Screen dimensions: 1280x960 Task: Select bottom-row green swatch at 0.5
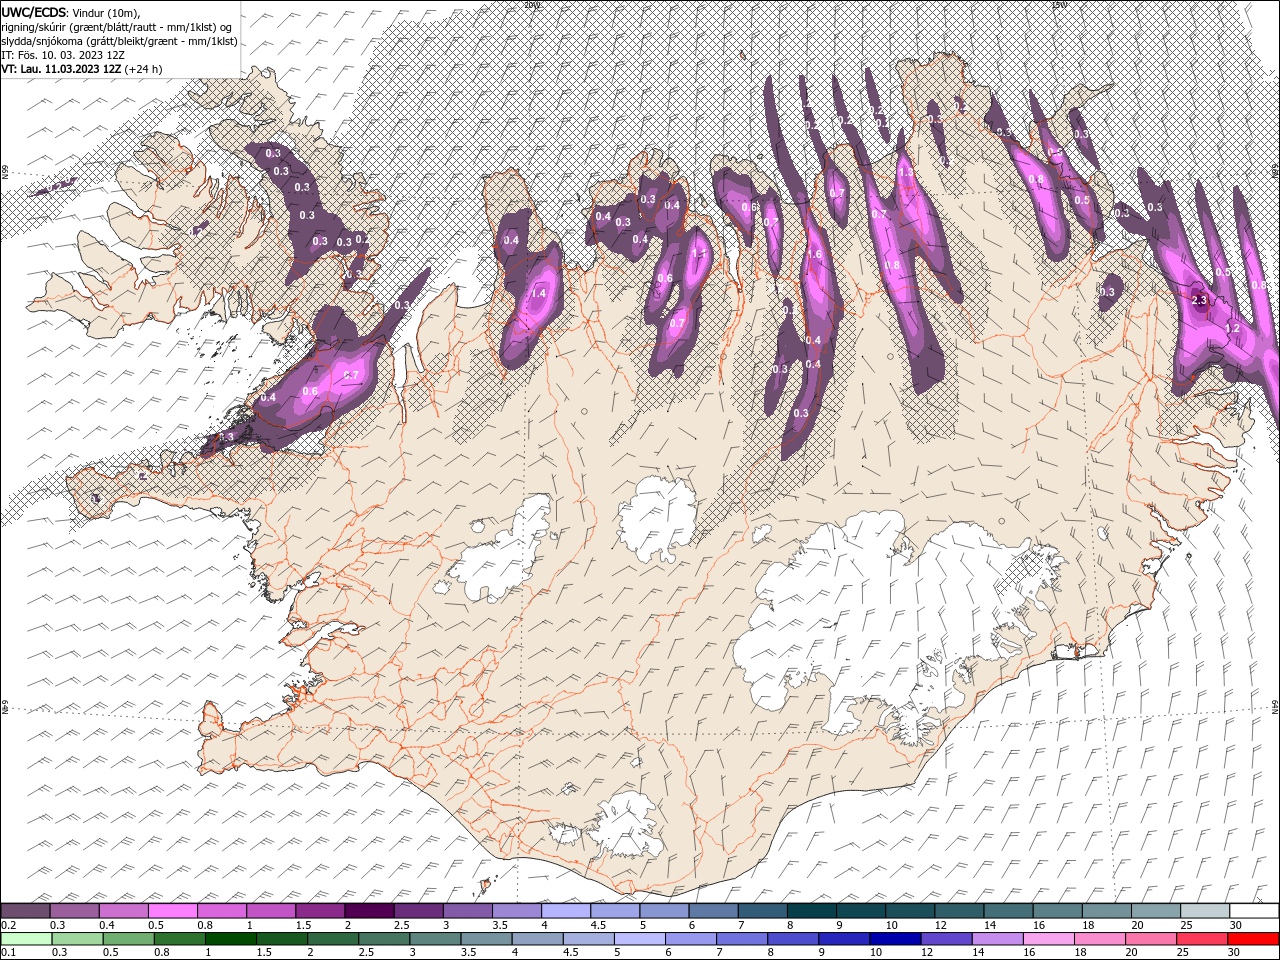tap(128, 939)
